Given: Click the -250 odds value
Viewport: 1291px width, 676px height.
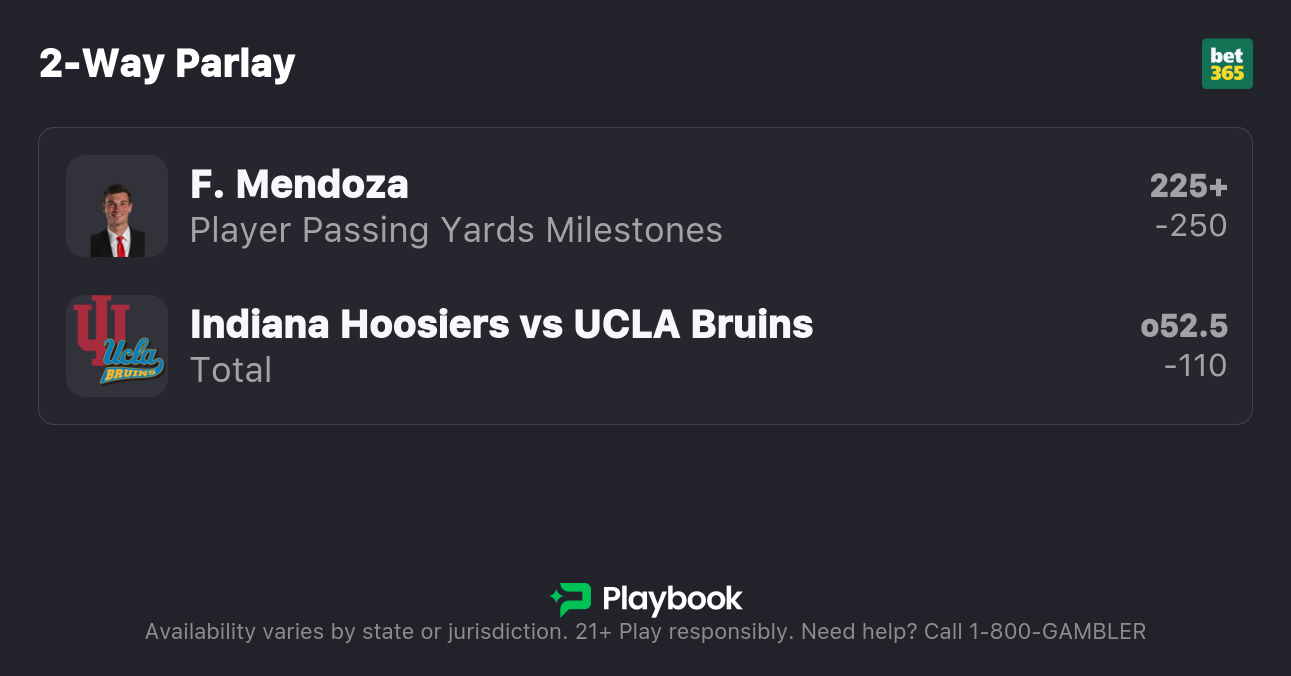Looking at the screenshot, I should [1190, 226].
